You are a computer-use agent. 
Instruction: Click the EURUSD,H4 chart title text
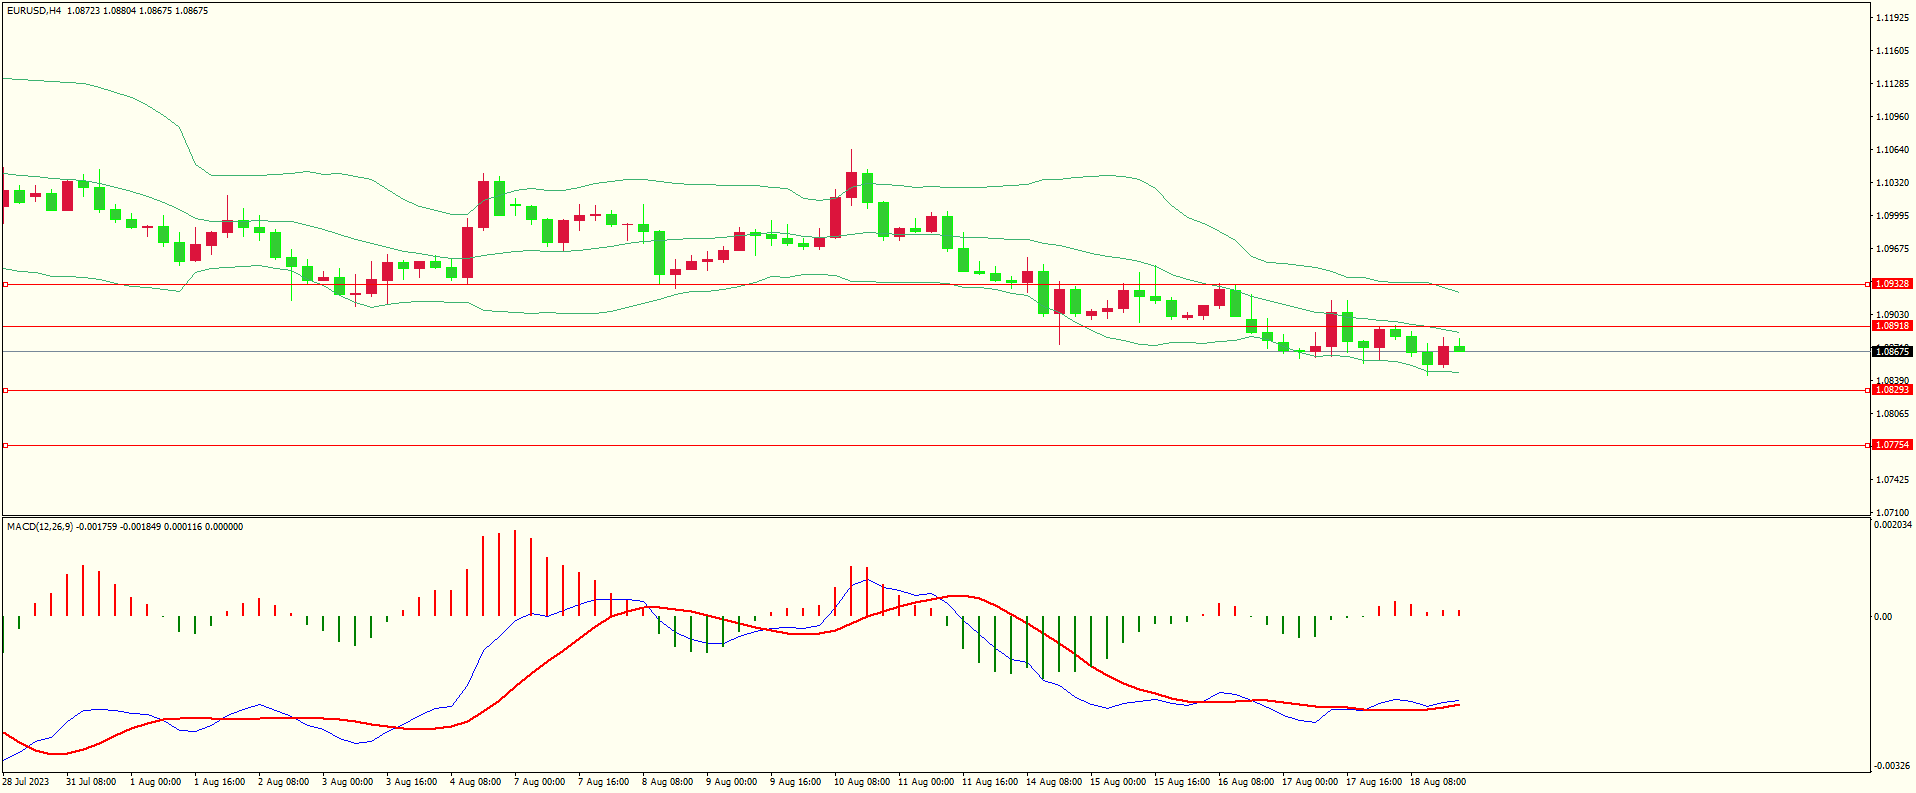click(x=34, y=11)
